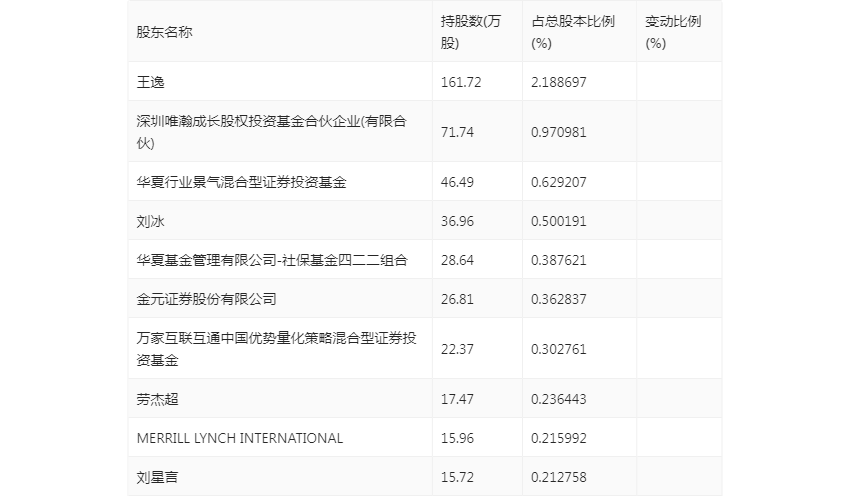Select the value 46.49
The width and height of the screenshot is (850, 496).
click(457, 182)
